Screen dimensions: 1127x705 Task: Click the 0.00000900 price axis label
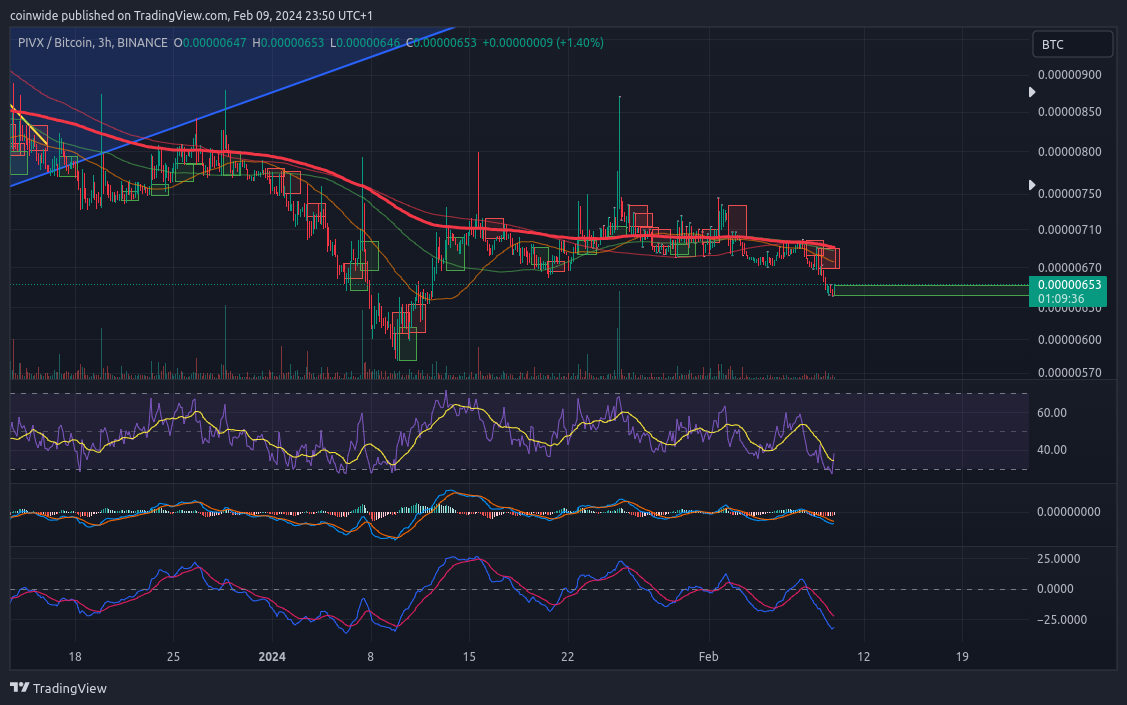pyautogui.click(x=1070, y=75)
